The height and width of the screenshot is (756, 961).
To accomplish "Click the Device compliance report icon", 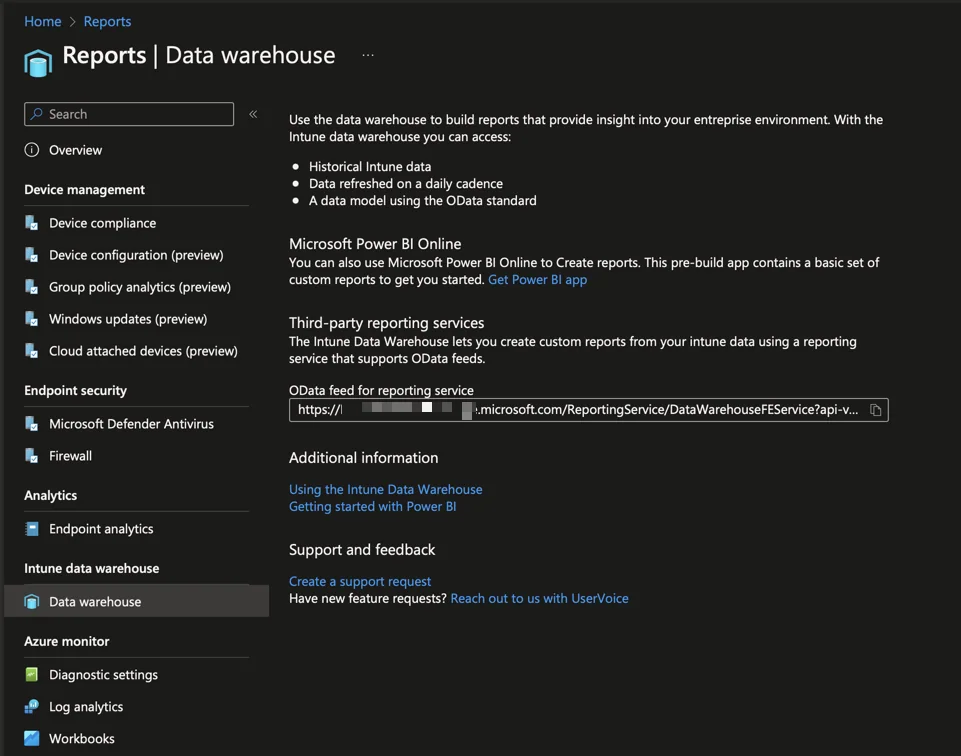I will 32,223.
